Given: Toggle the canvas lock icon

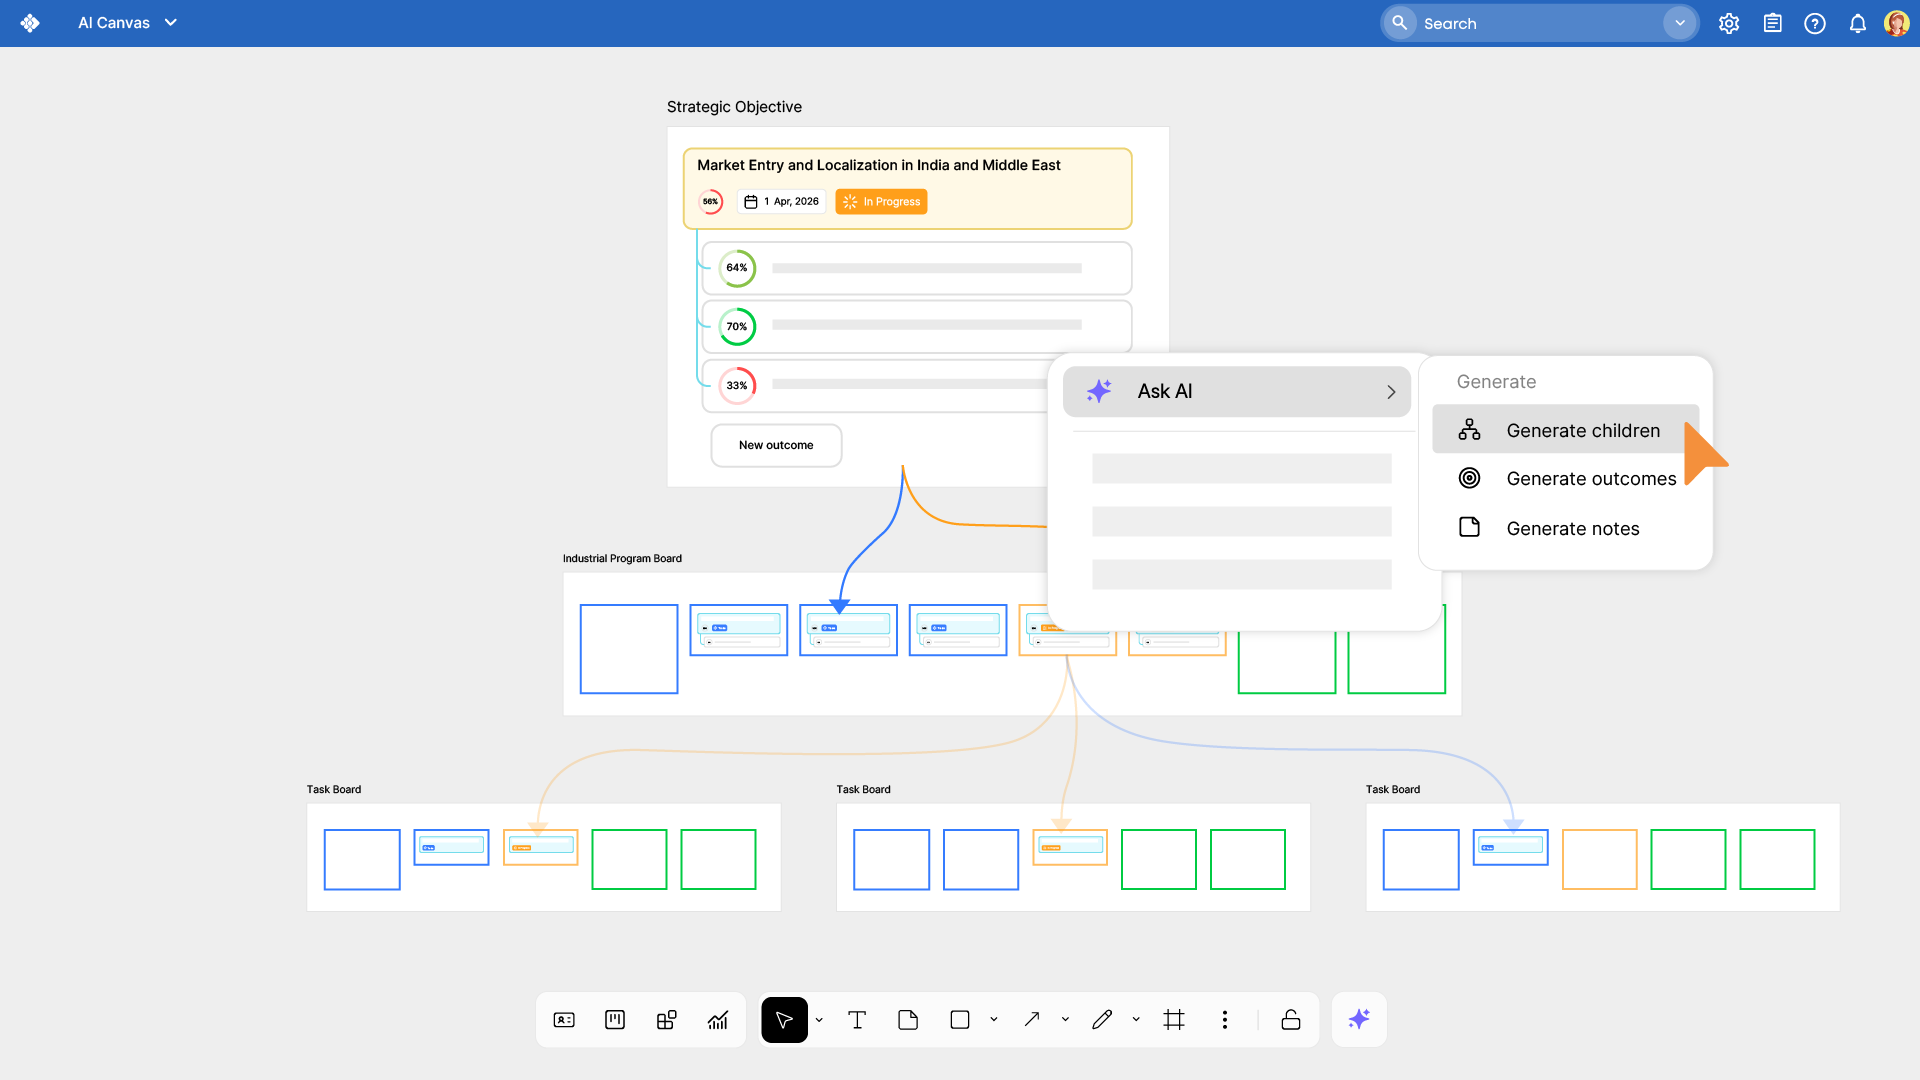Looking at the screenshot, I should [x=1291, y=1020].
